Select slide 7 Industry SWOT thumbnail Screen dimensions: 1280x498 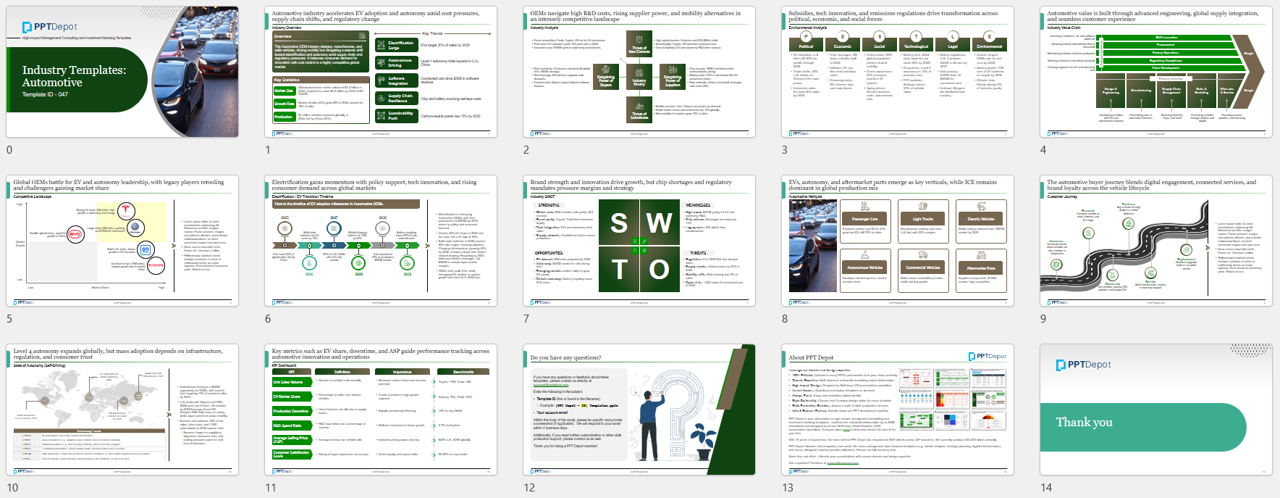(x=638, y=243)
